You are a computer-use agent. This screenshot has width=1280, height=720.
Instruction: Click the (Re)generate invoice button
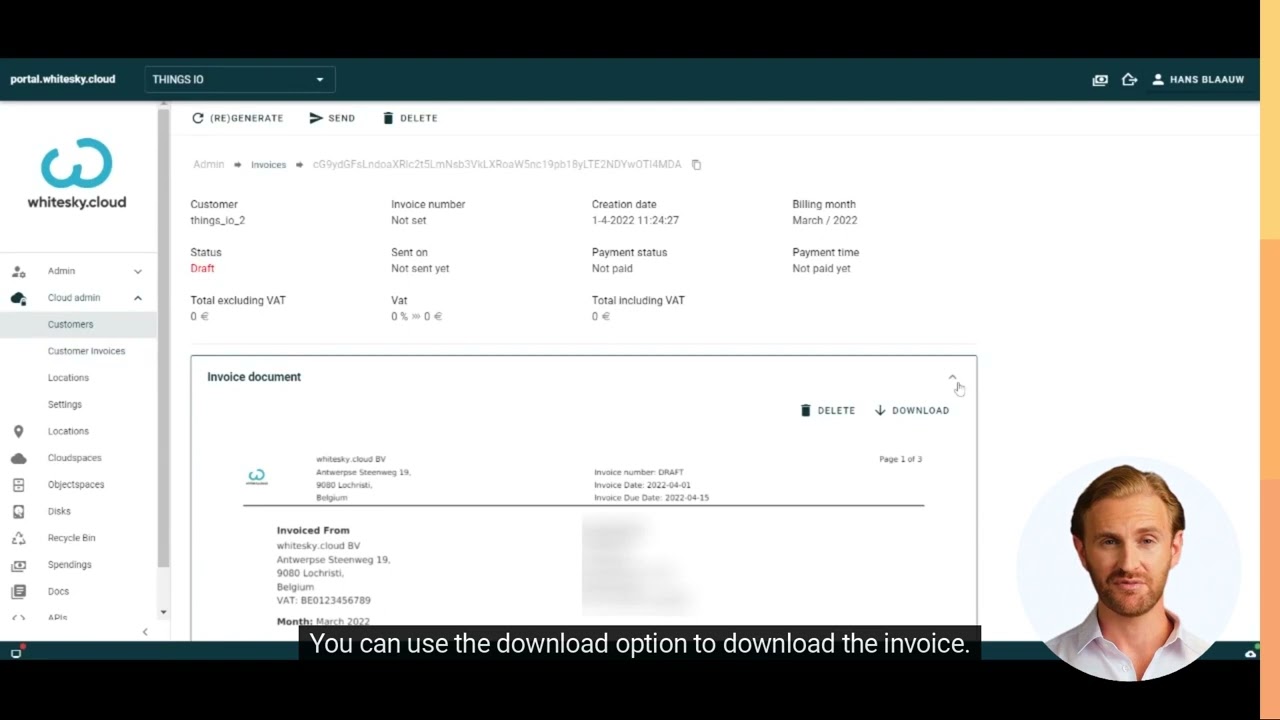coord(238,118)
